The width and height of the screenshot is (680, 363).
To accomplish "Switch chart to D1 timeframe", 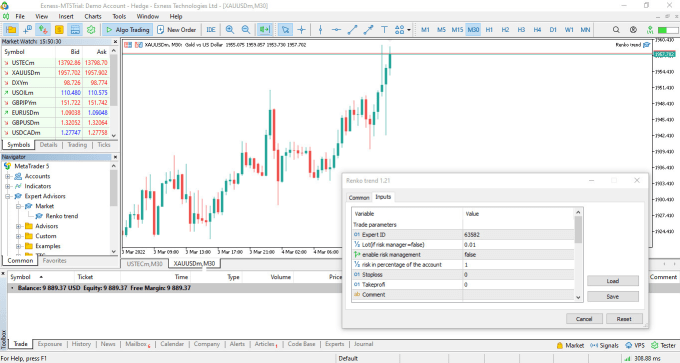I will 553,29.
